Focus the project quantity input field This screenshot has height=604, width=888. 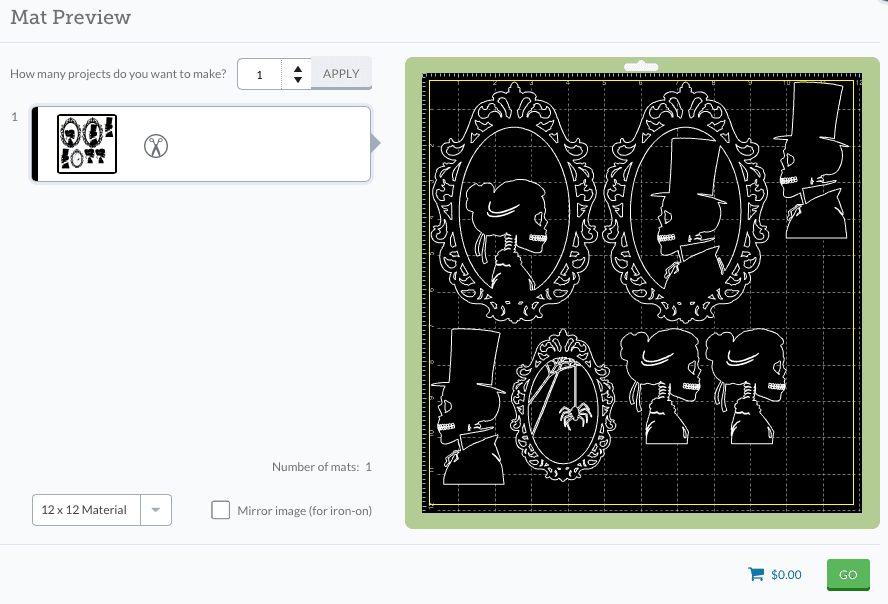(x=259, y=74)
